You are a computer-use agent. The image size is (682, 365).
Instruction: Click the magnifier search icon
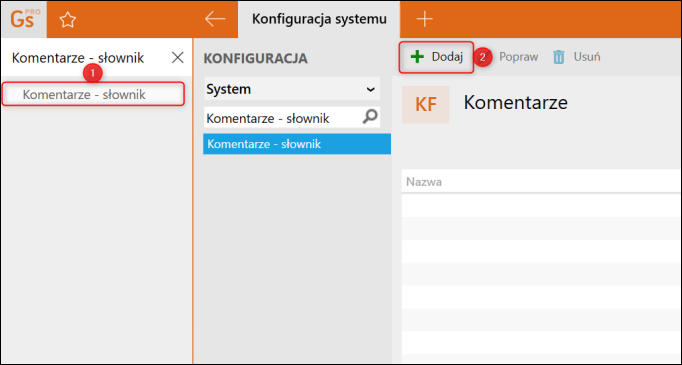[x=370, y=117]
